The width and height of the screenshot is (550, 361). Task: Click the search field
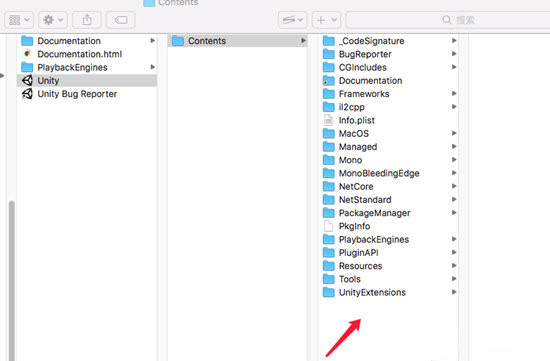click(448, 20)
